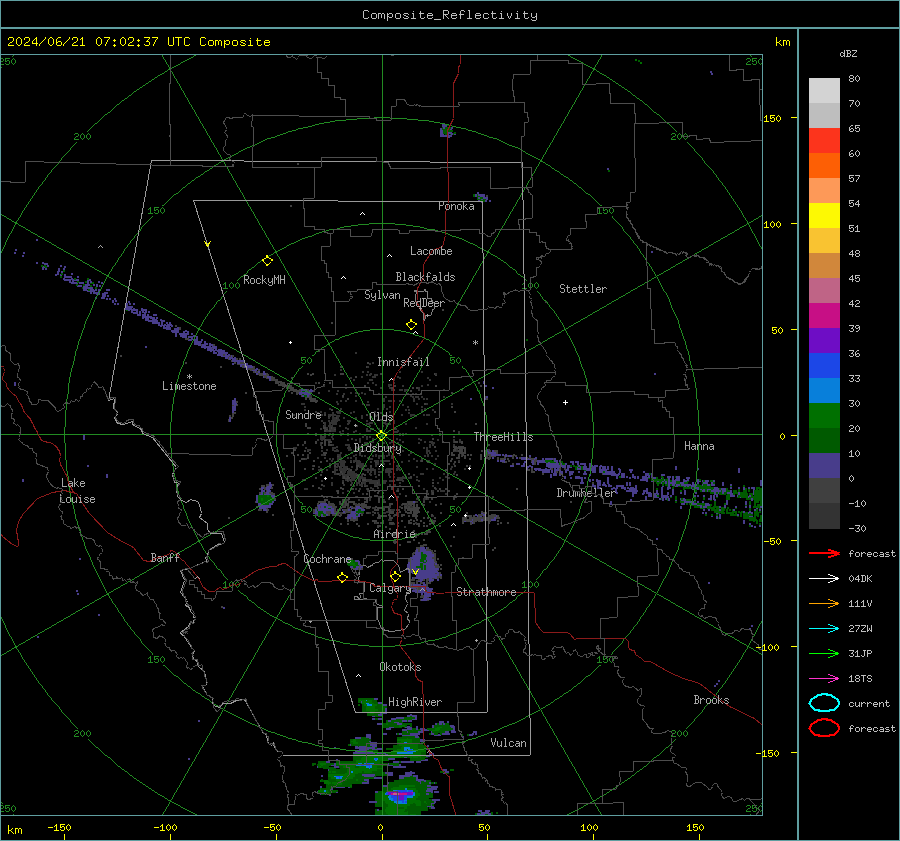Screen dimensions: 900x841
Task: Click the purple echo east of Calgary
Action: click(x=424, y=566)
